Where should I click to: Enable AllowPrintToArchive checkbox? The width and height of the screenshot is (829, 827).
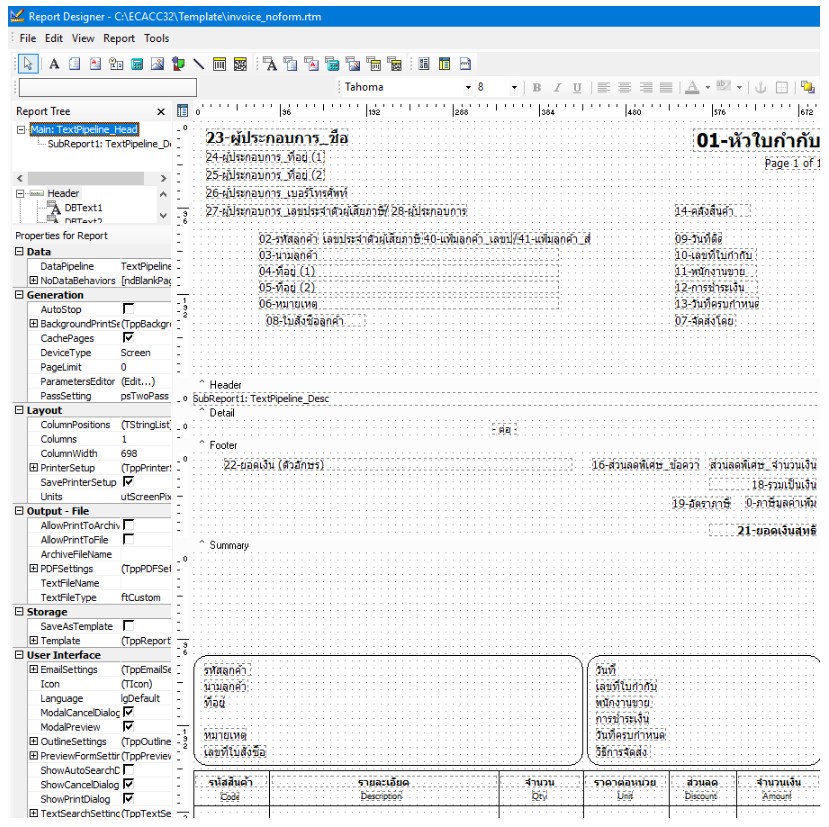tap(128, 525)
